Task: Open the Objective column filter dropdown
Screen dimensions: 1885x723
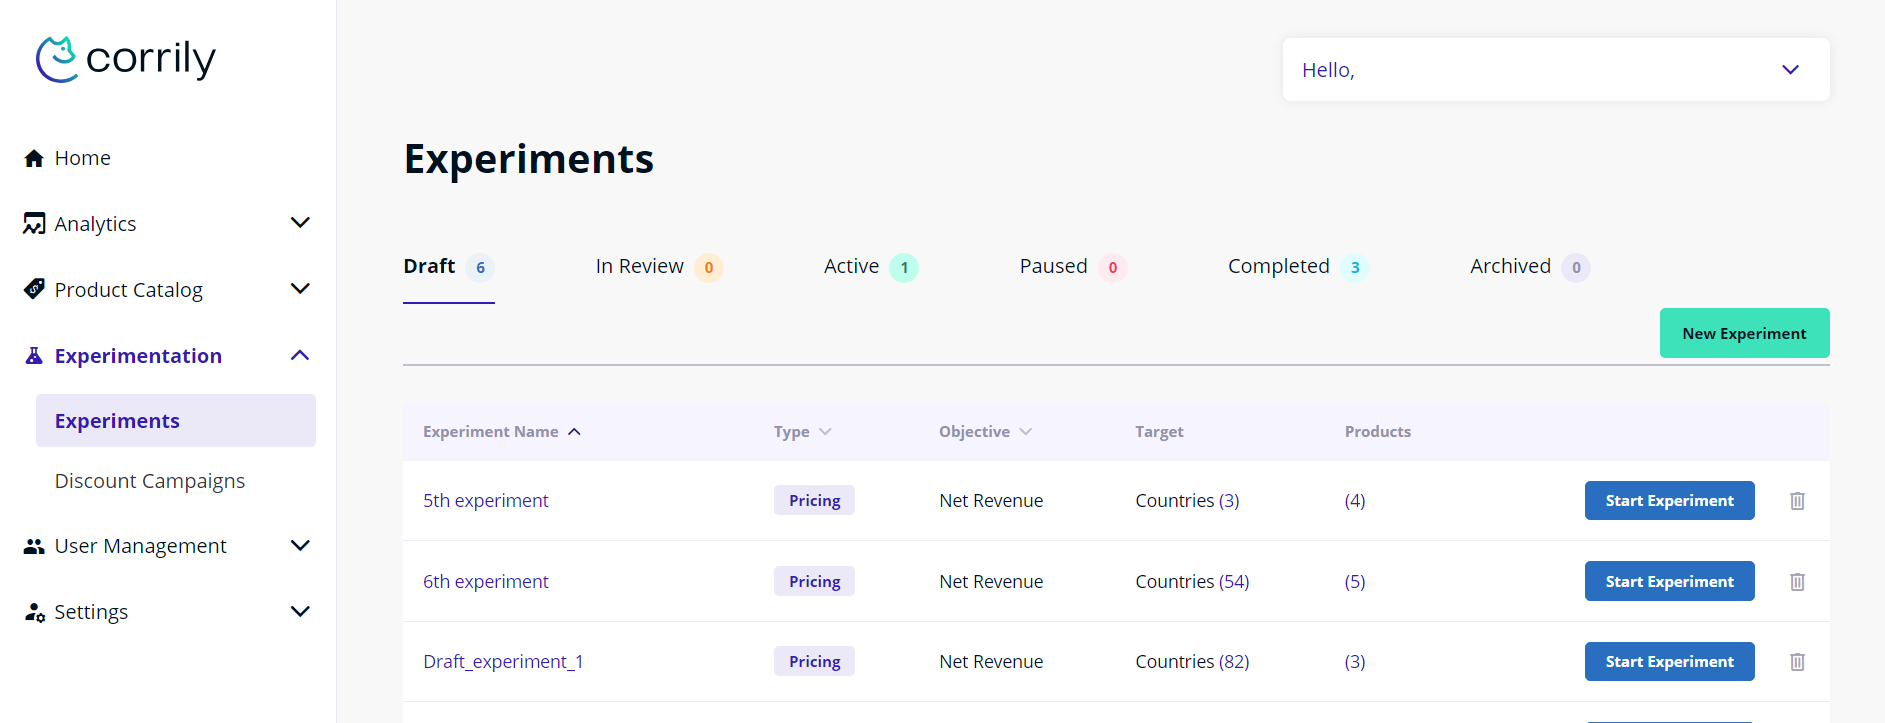Action: 1025,432
